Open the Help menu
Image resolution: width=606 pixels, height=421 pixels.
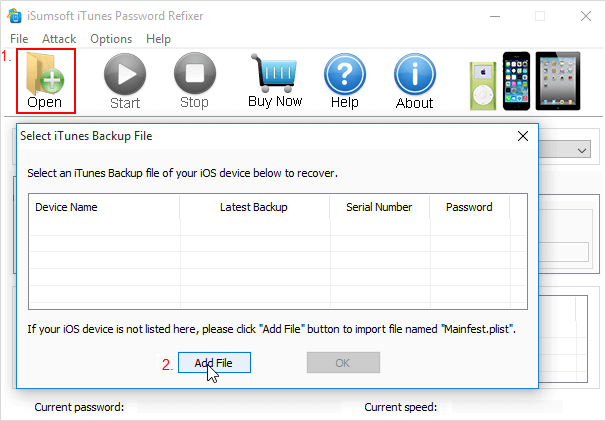(158, 39)
